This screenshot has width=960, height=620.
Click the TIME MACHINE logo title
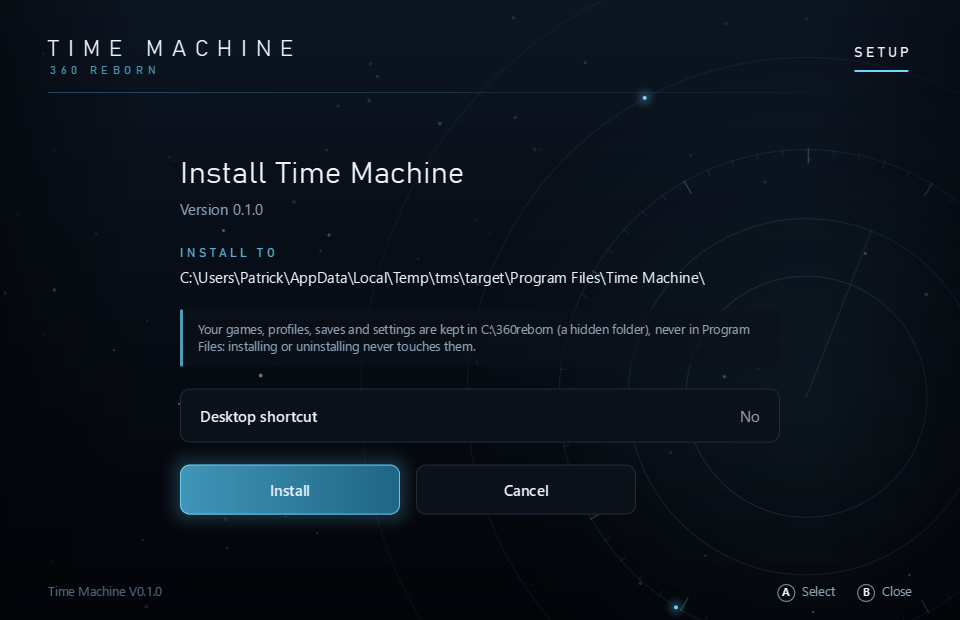pos(171,48)
